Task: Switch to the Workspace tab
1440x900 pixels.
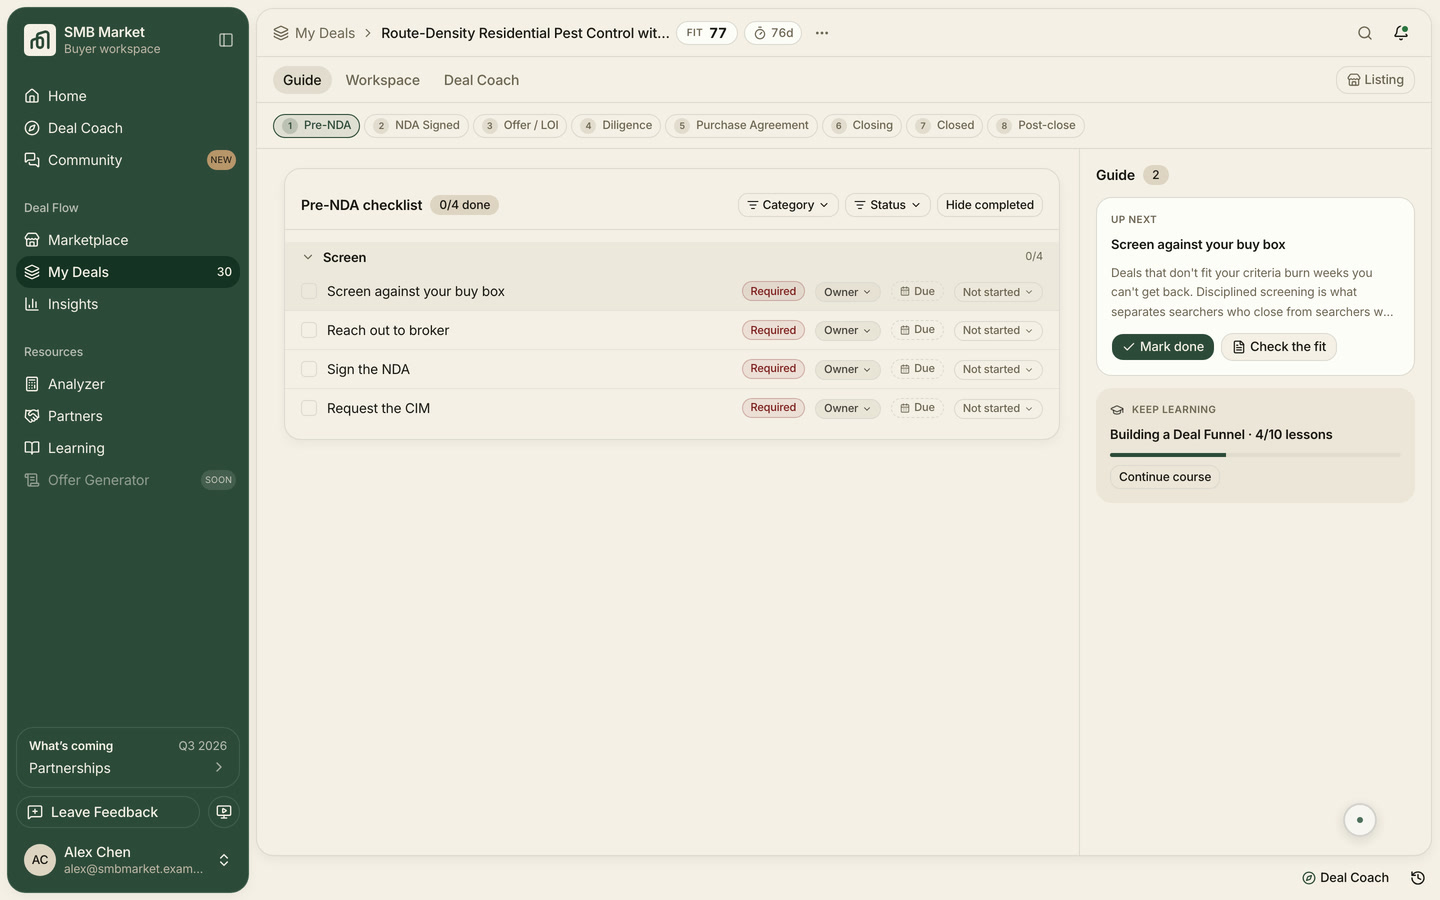Action: coord(383,80)
